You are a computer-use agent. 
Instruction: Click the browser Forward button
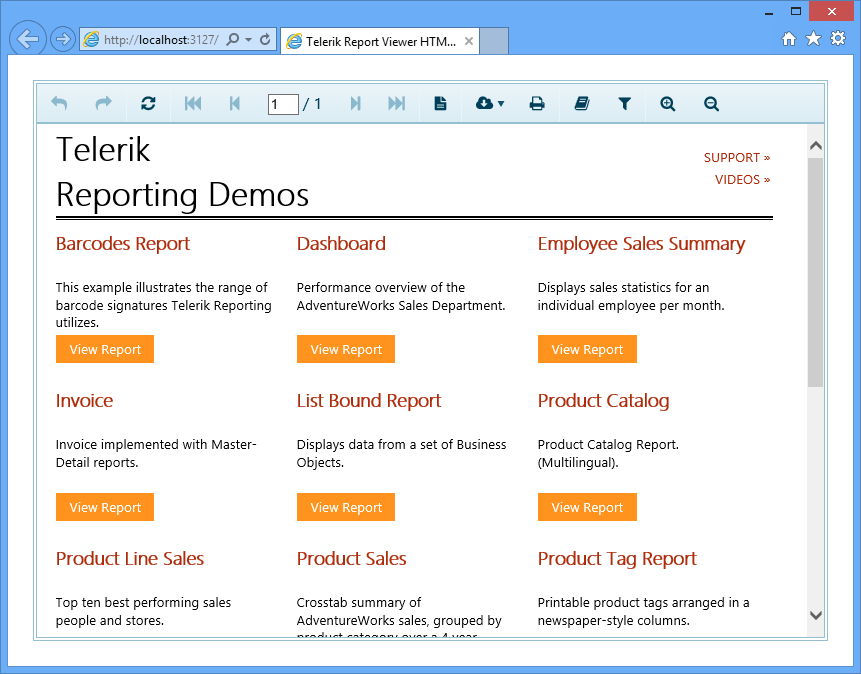point(63,39)
